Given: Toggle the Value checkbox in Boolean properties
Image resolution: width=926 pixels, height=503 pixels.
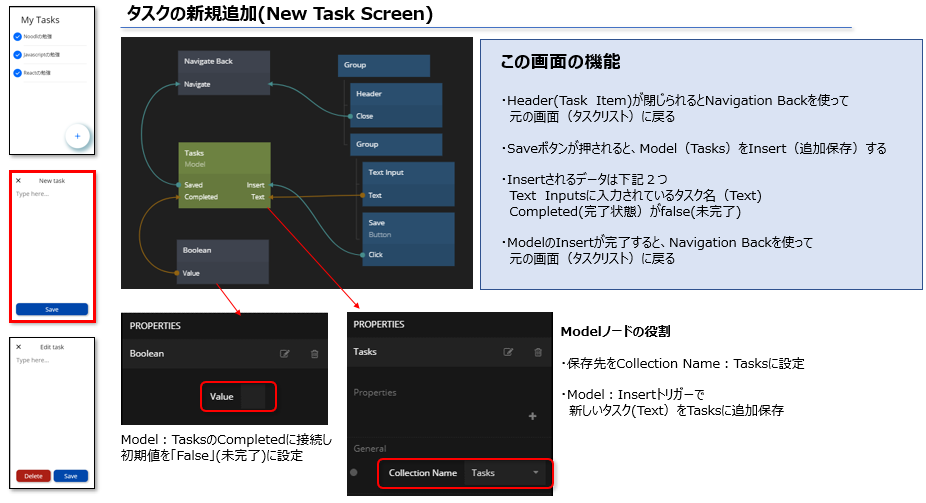Looking at the screenshot, I should click(x=253, y=397).
